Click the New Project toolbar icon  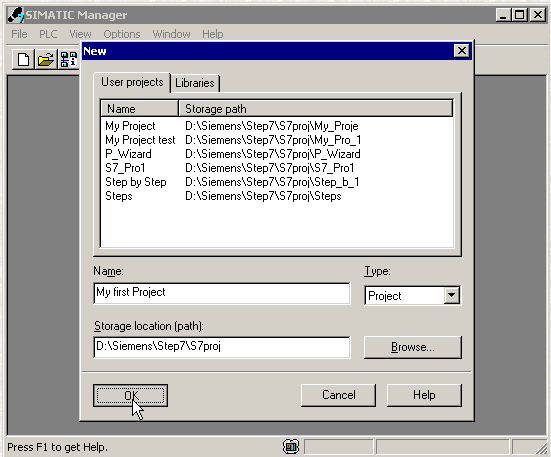(x=23, y=59)
